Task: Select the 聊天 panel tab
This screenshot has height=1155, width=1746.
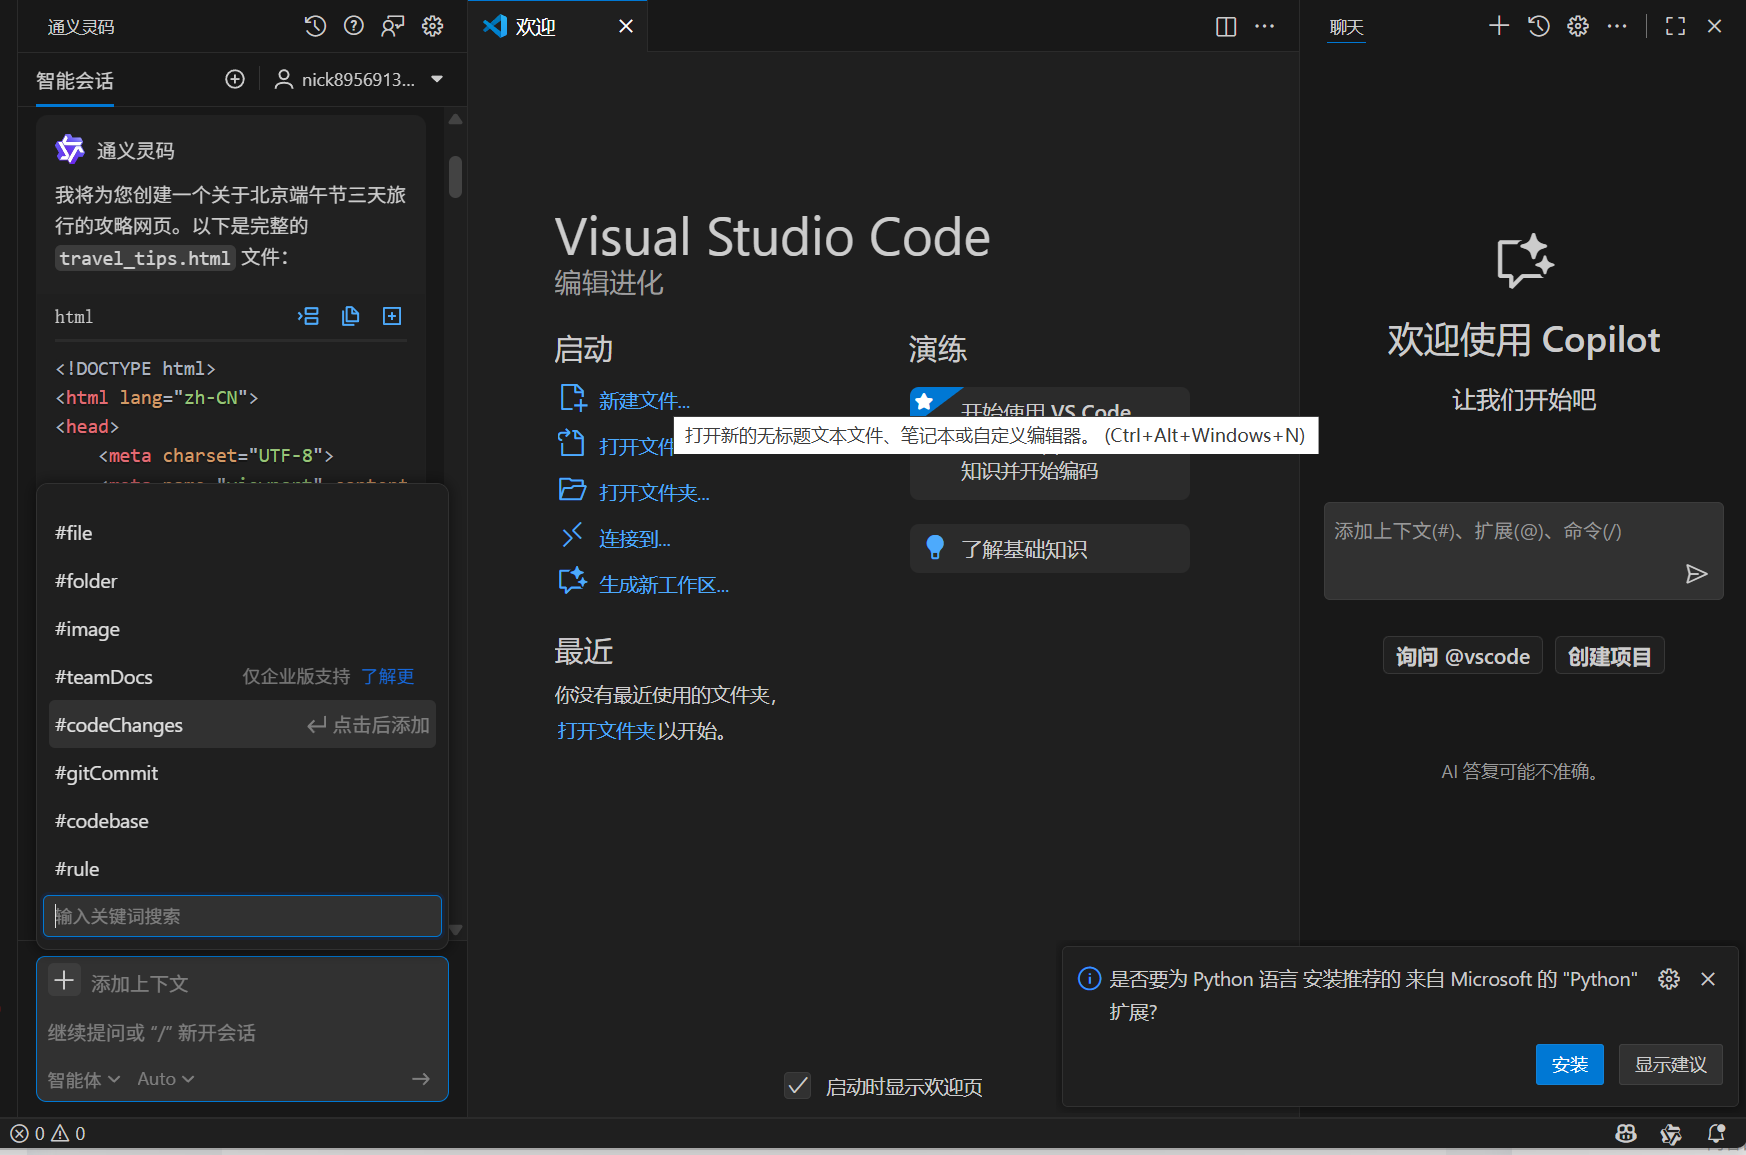Action: pyautogui.click(x=1346, y=27)
